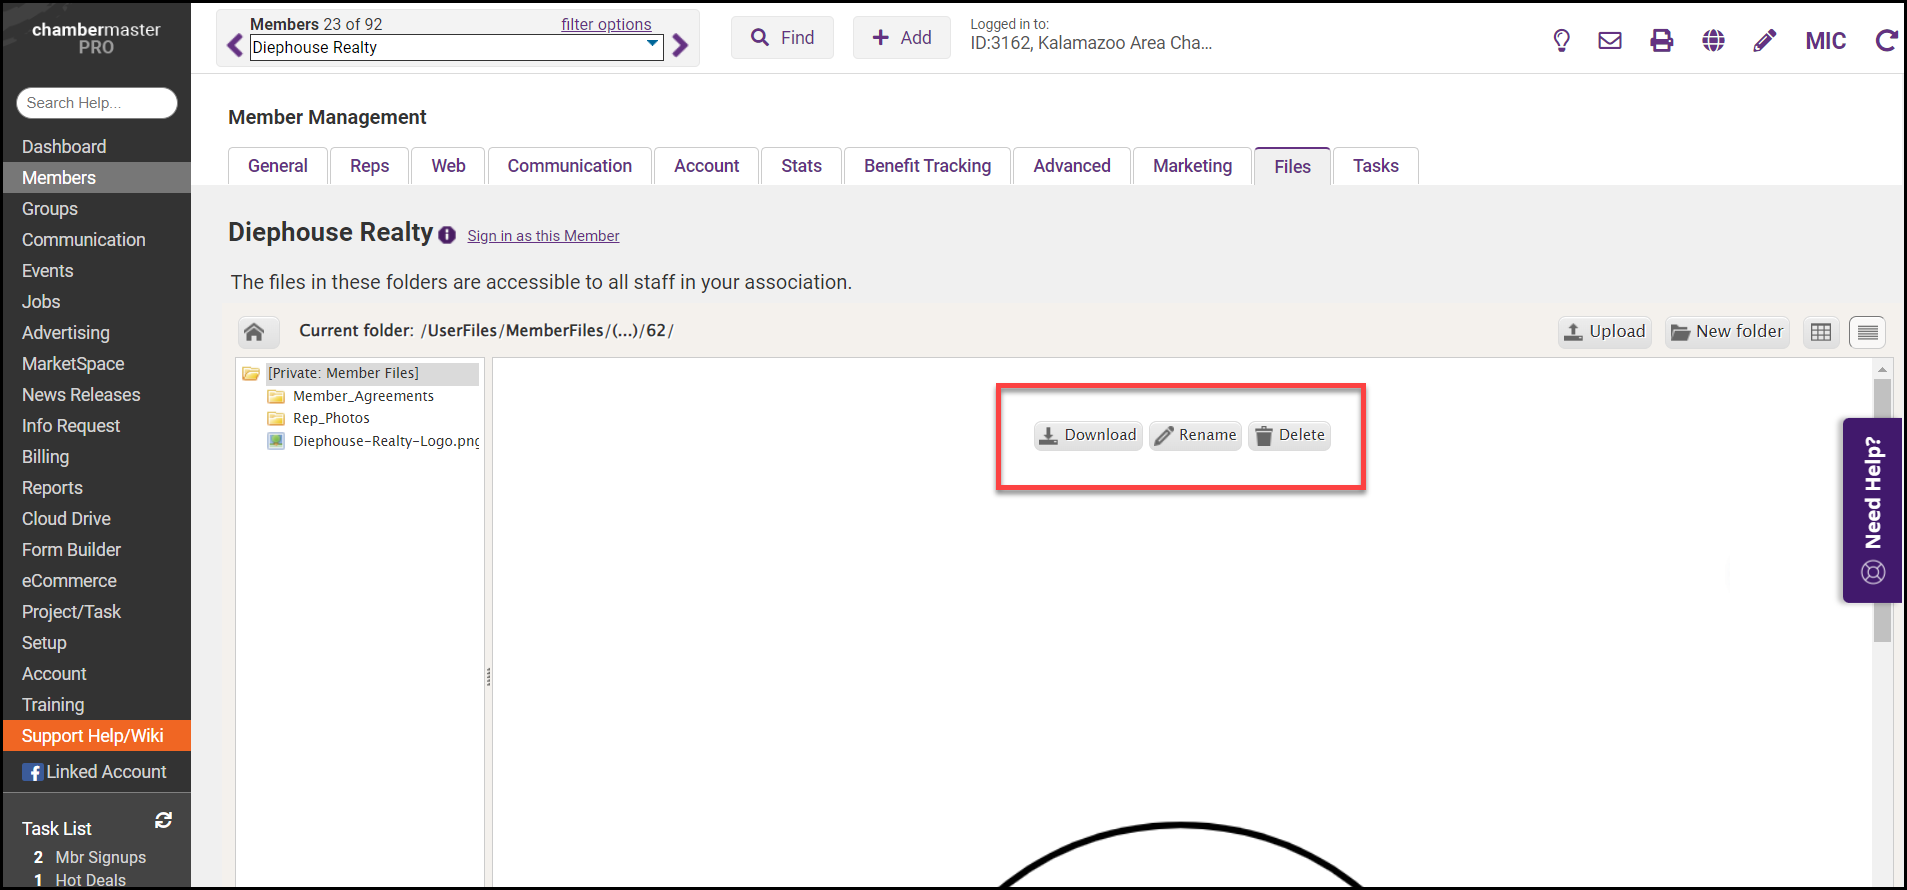Open the Need Help side panel
This screenshot has width=1907, height=890.
[x=1872, y=510]
